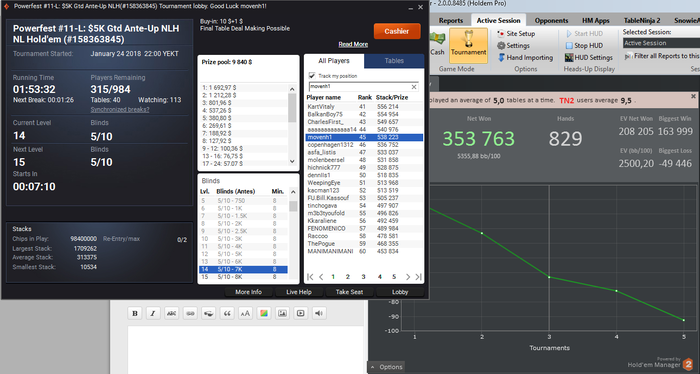The height and width of the screenshot is (374, 700).
Task: Click the Italic formatting icon in the editor
Action: [153, 313]
